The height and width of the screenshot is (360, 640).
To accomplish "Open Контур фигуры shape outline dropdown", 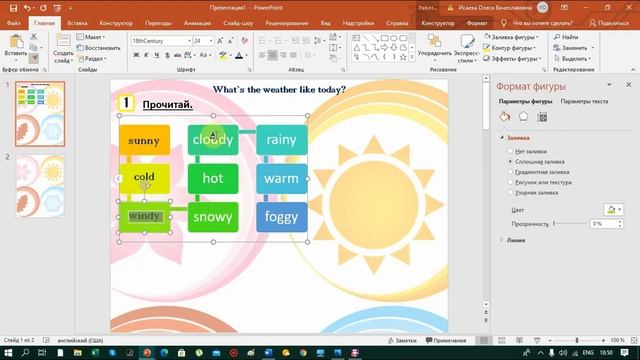I will pos(509,48).
